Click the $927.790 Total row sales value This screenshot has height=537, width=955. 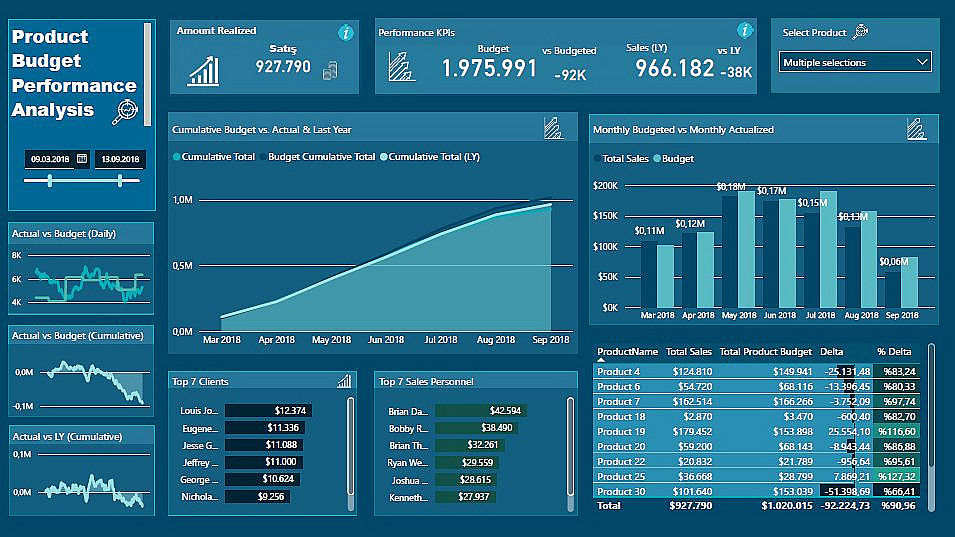point(690,505)
